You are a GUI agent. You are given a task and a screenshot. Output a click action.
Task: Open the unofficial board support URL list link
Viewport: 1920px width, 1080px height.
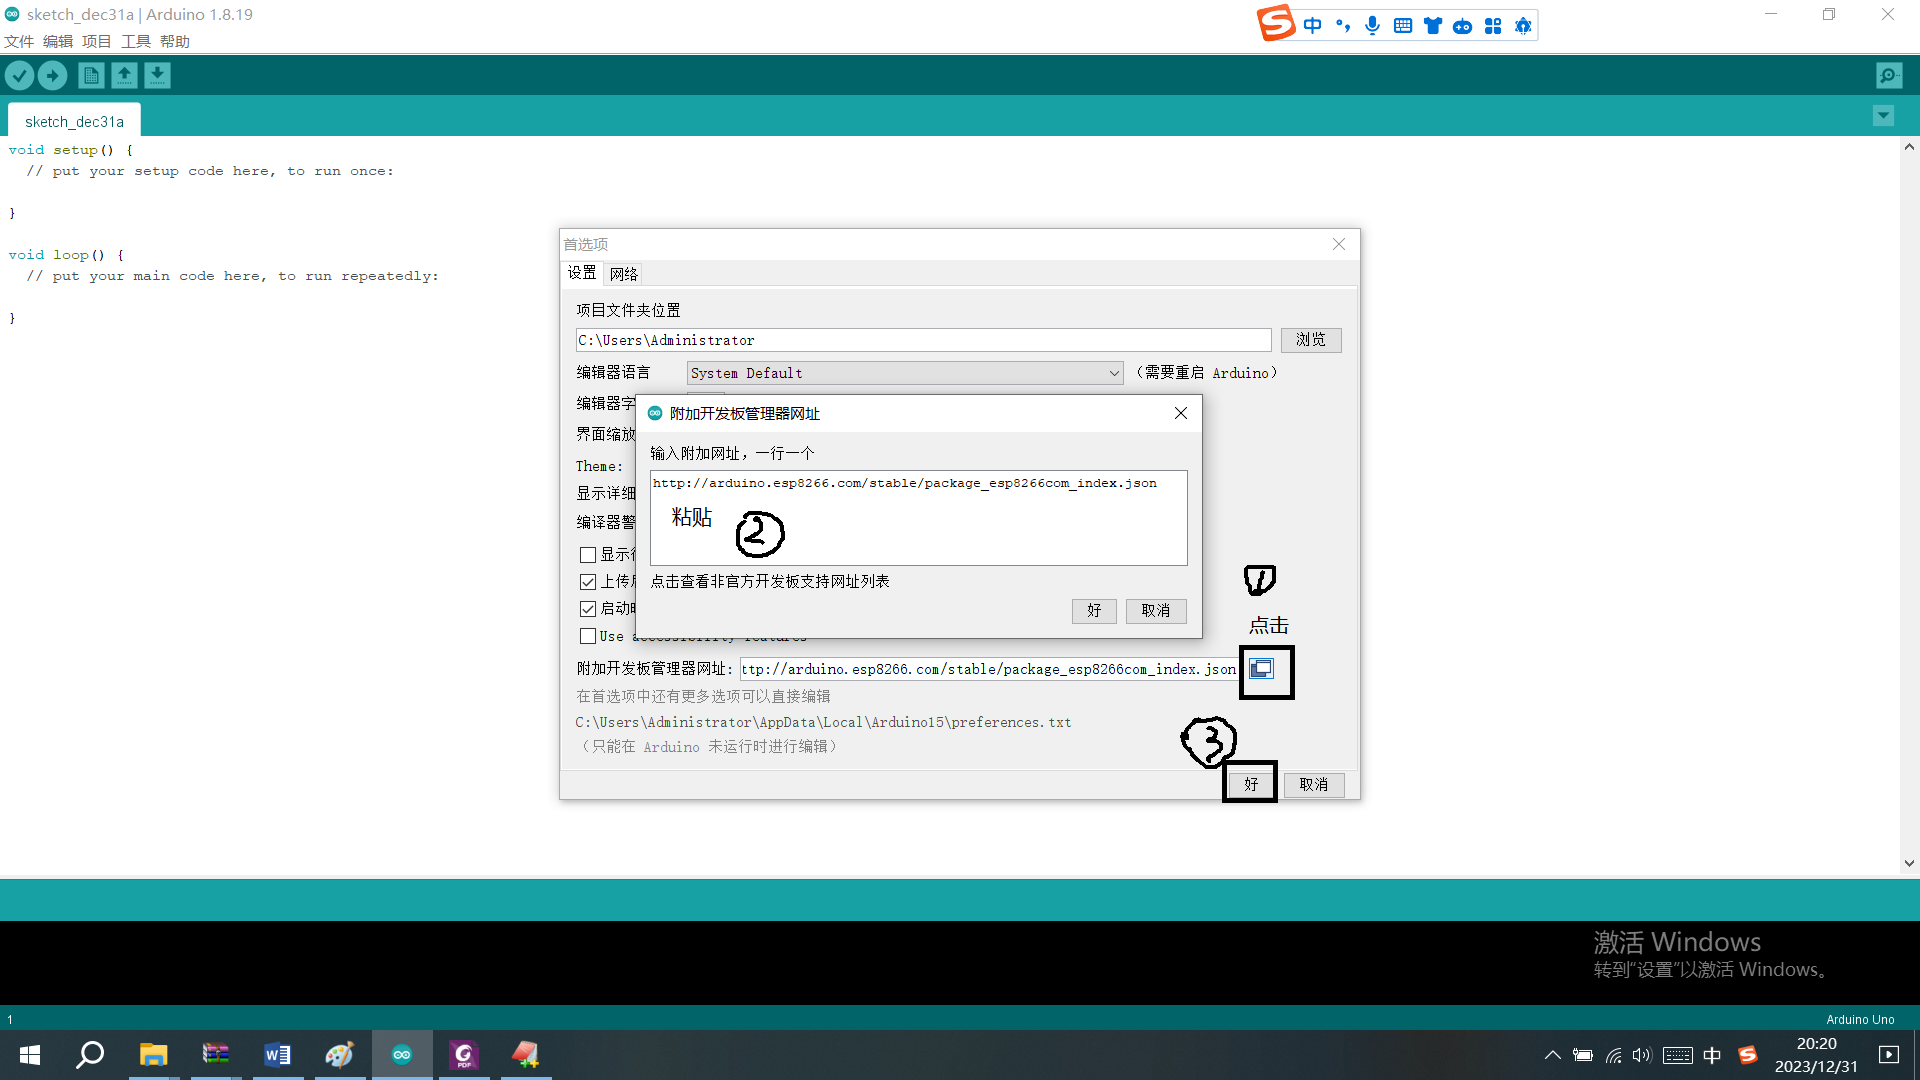[x=769, y=582]
